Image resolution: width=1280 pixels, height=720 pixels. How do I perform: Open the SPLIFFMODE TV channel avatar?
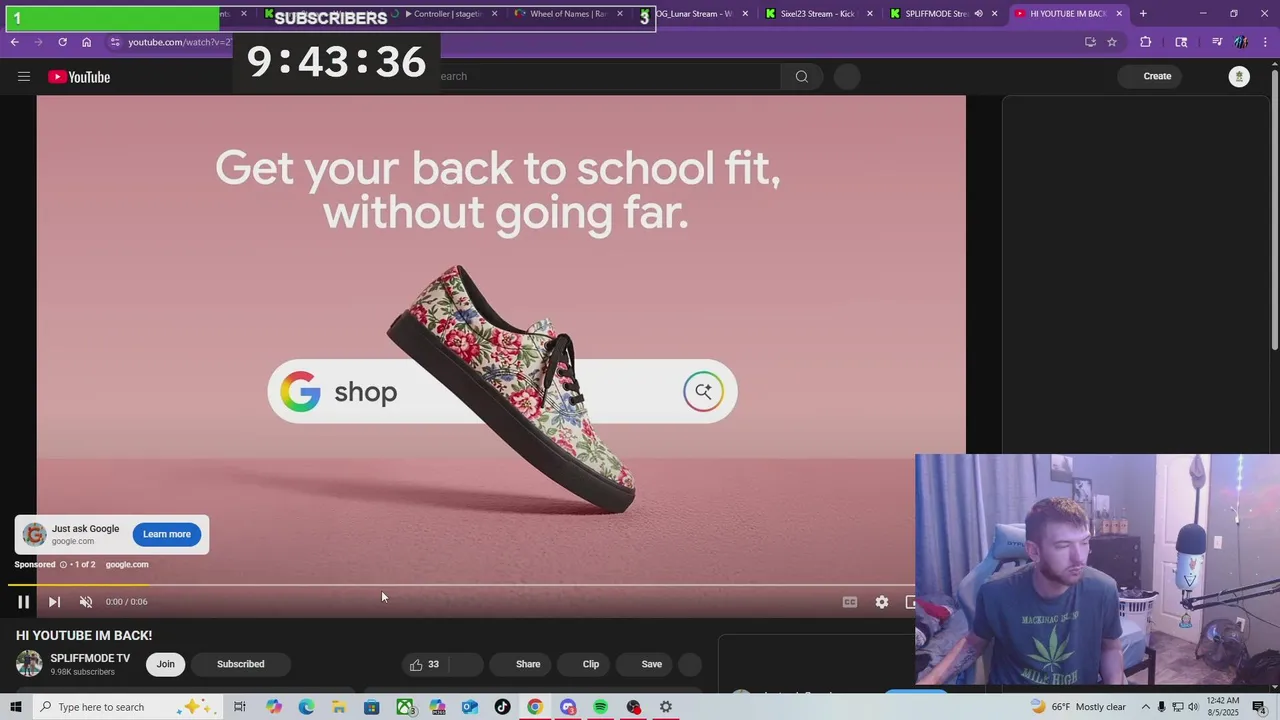[29, 664]
